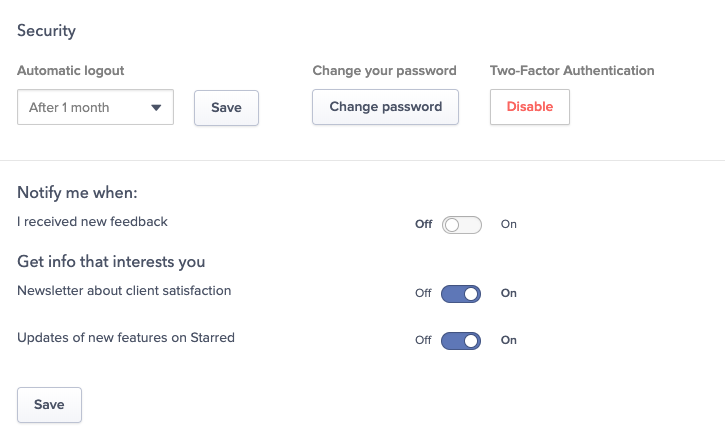Click "Off" label beside new feedback toggle
Image resolution: width=725 pixels, height=432 pixels.
coord(424,225)
